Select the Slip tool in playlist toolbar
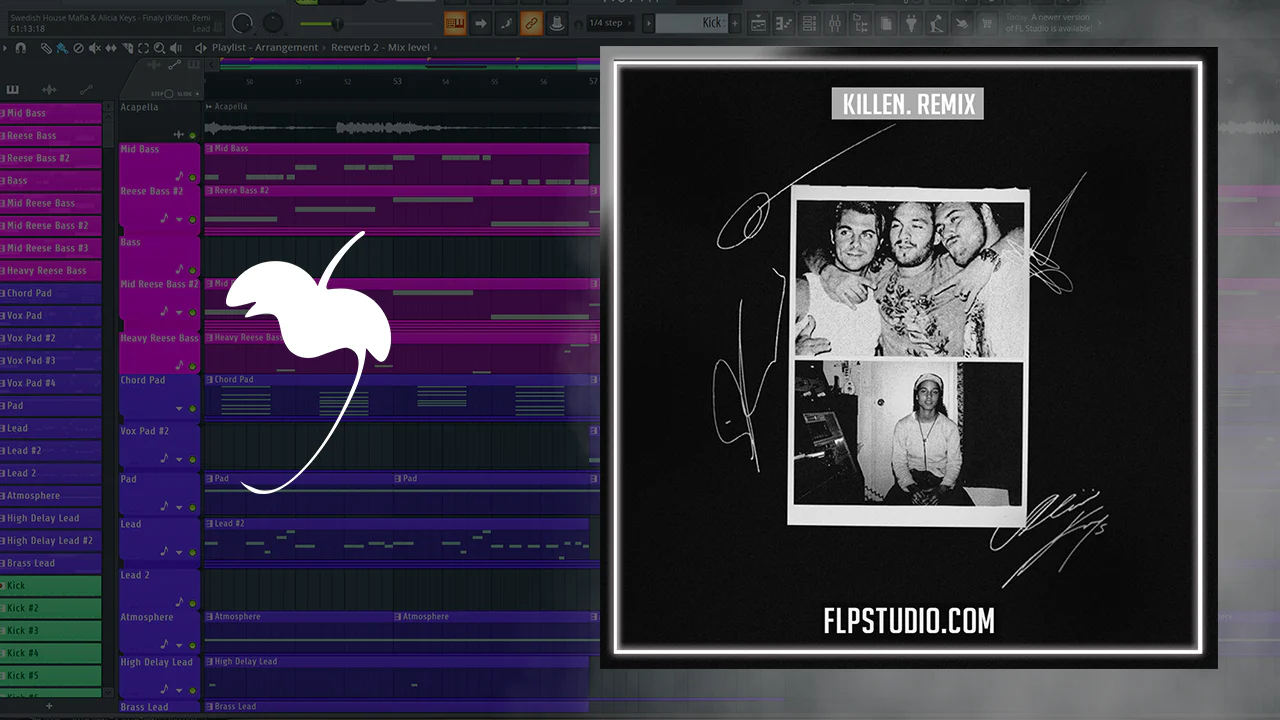The image size is (1280, 720). click(x=111, y=48)
